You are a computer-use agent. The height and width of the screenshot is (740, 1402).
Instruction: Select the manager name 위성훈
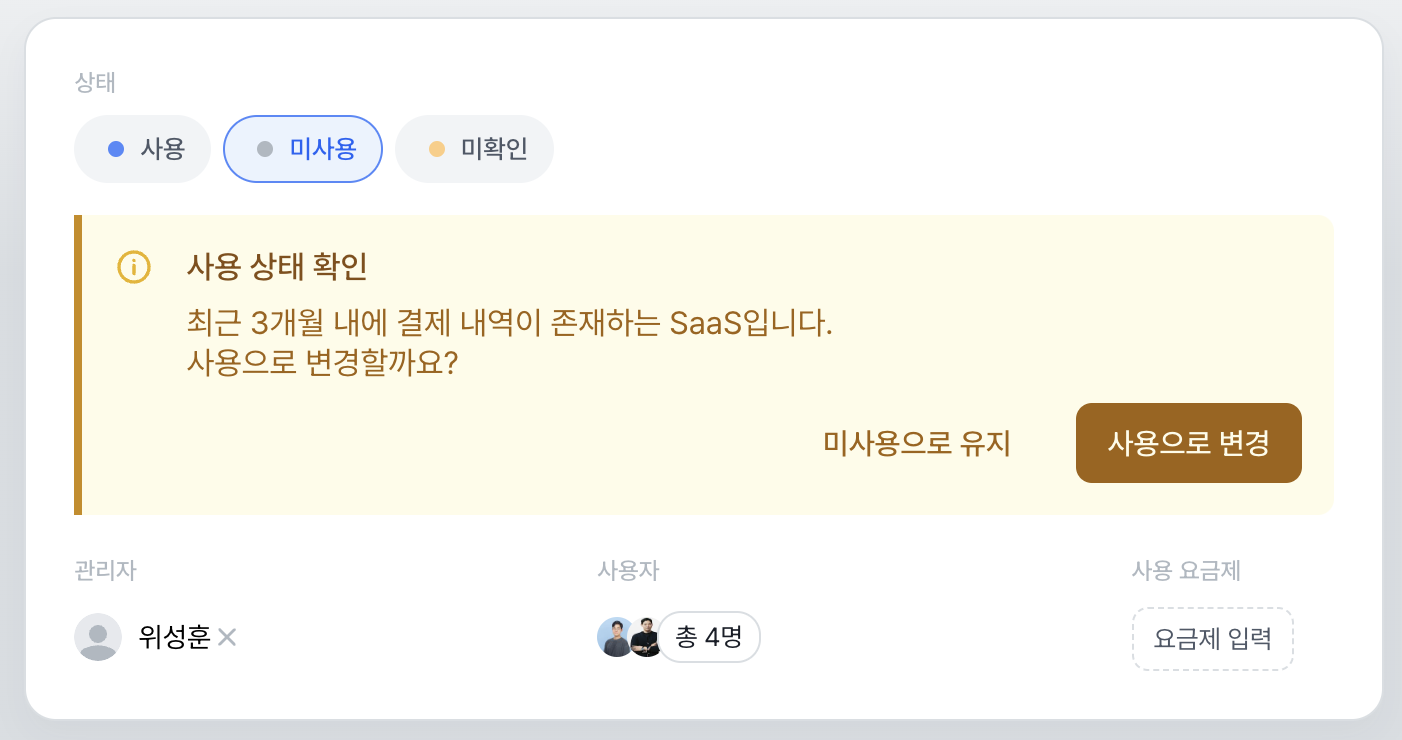(x=175, y=637)
